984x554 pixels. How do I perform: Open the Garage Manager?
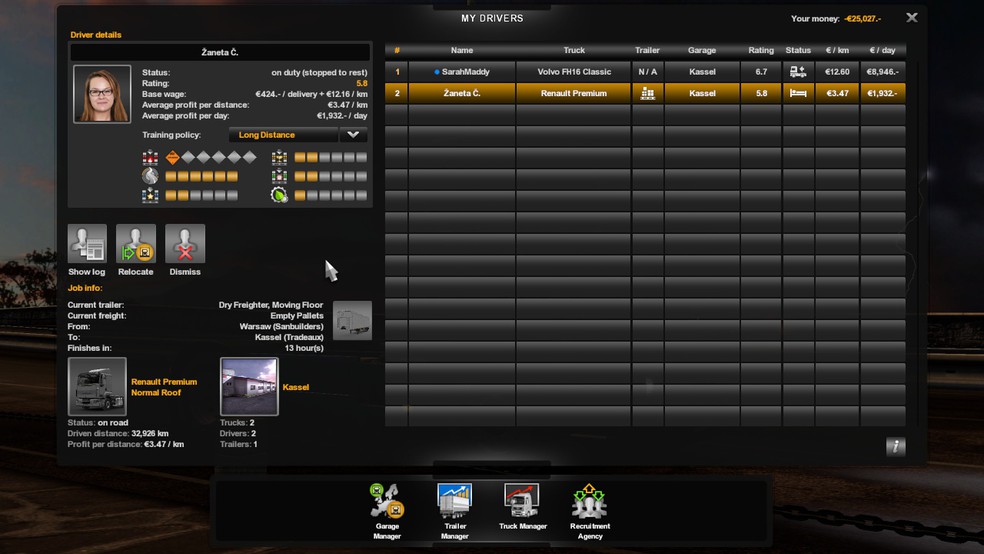(x=387, y=504)
